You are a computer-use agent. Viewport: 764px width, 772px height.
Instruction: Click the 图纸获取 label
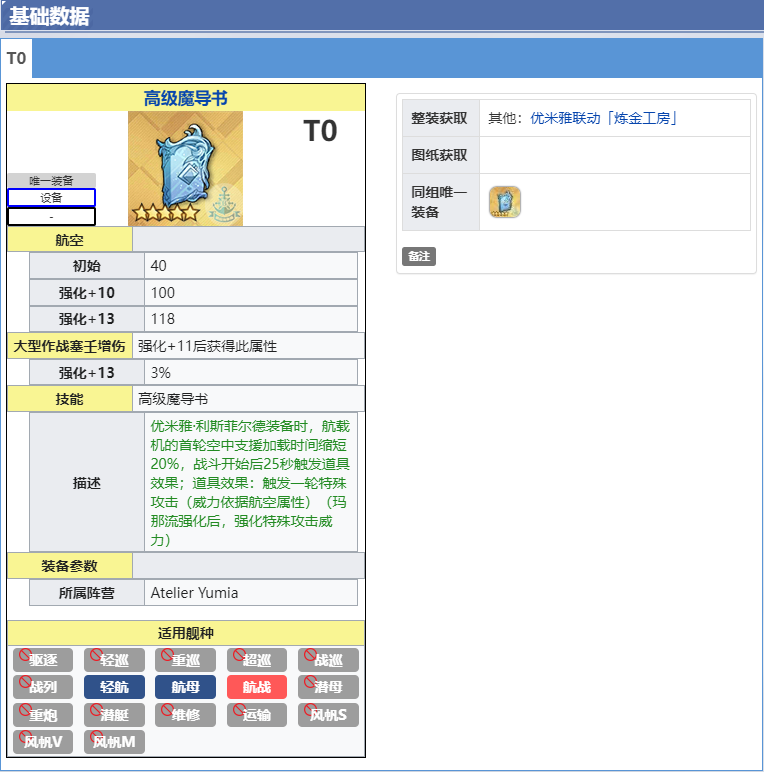[x=439, y=155]
